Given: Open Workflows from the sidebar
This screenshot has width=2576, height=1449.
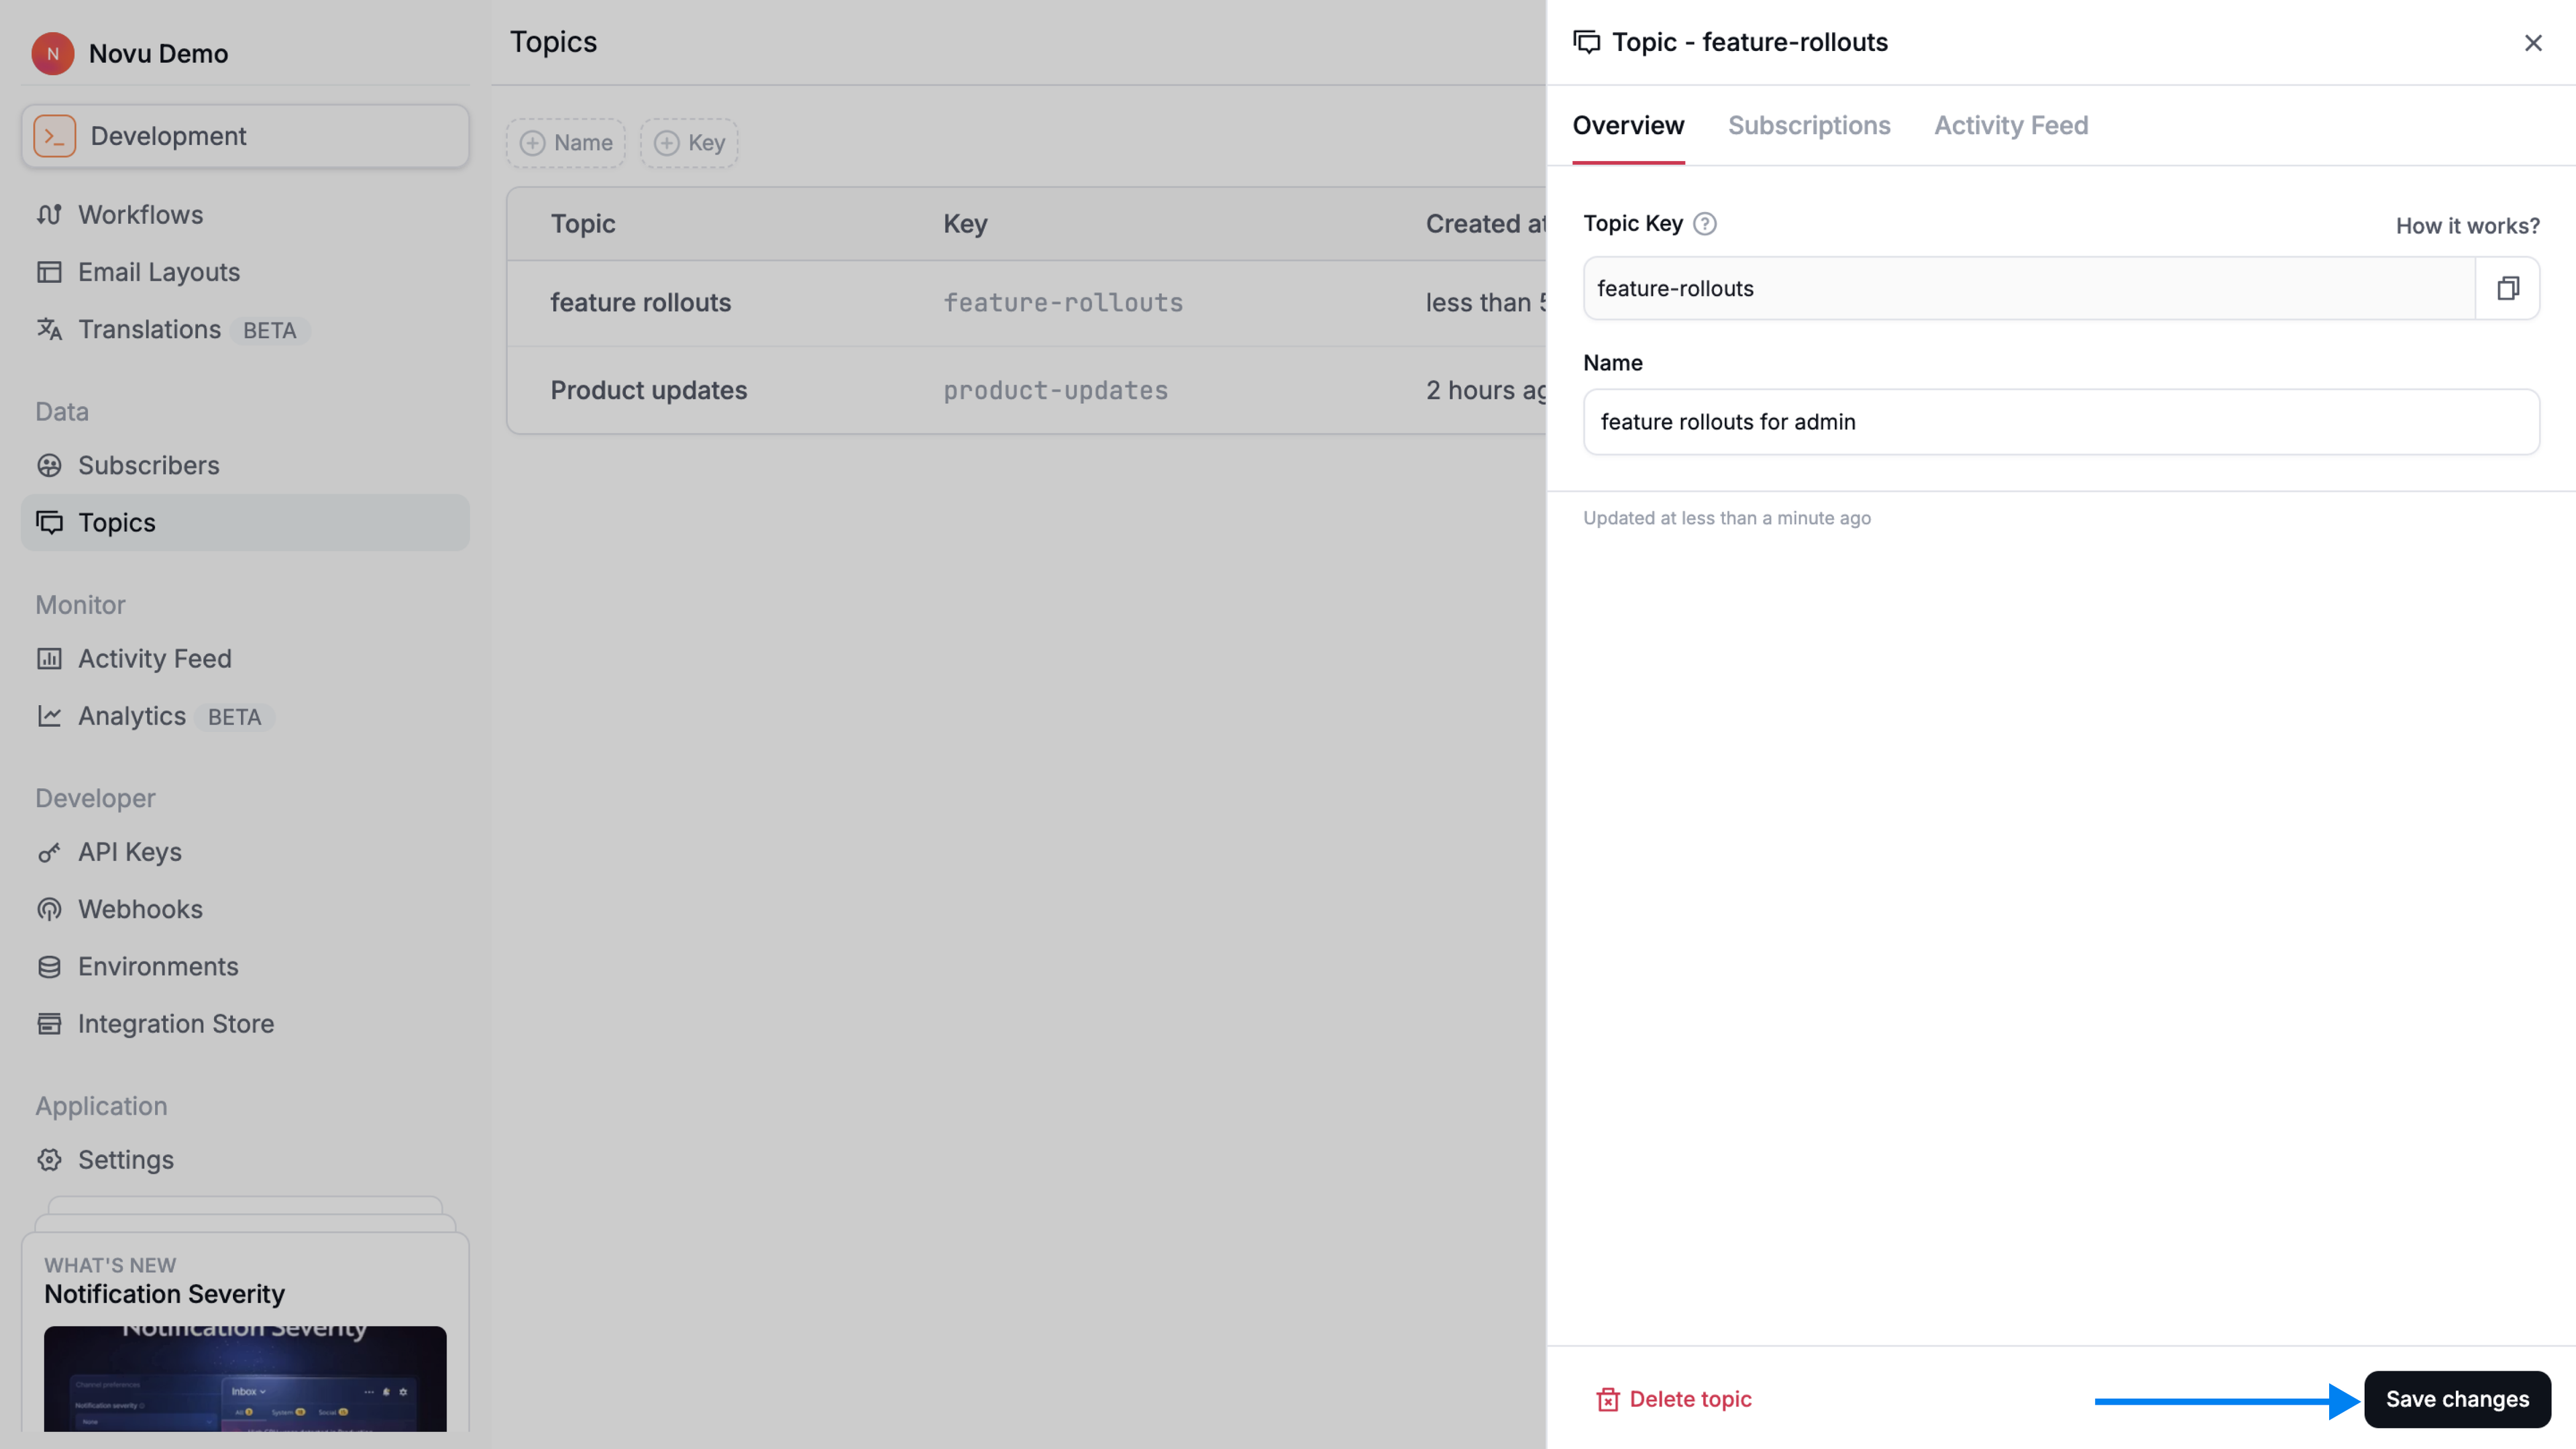Looking at the screenshot, I should pos(140,215).
